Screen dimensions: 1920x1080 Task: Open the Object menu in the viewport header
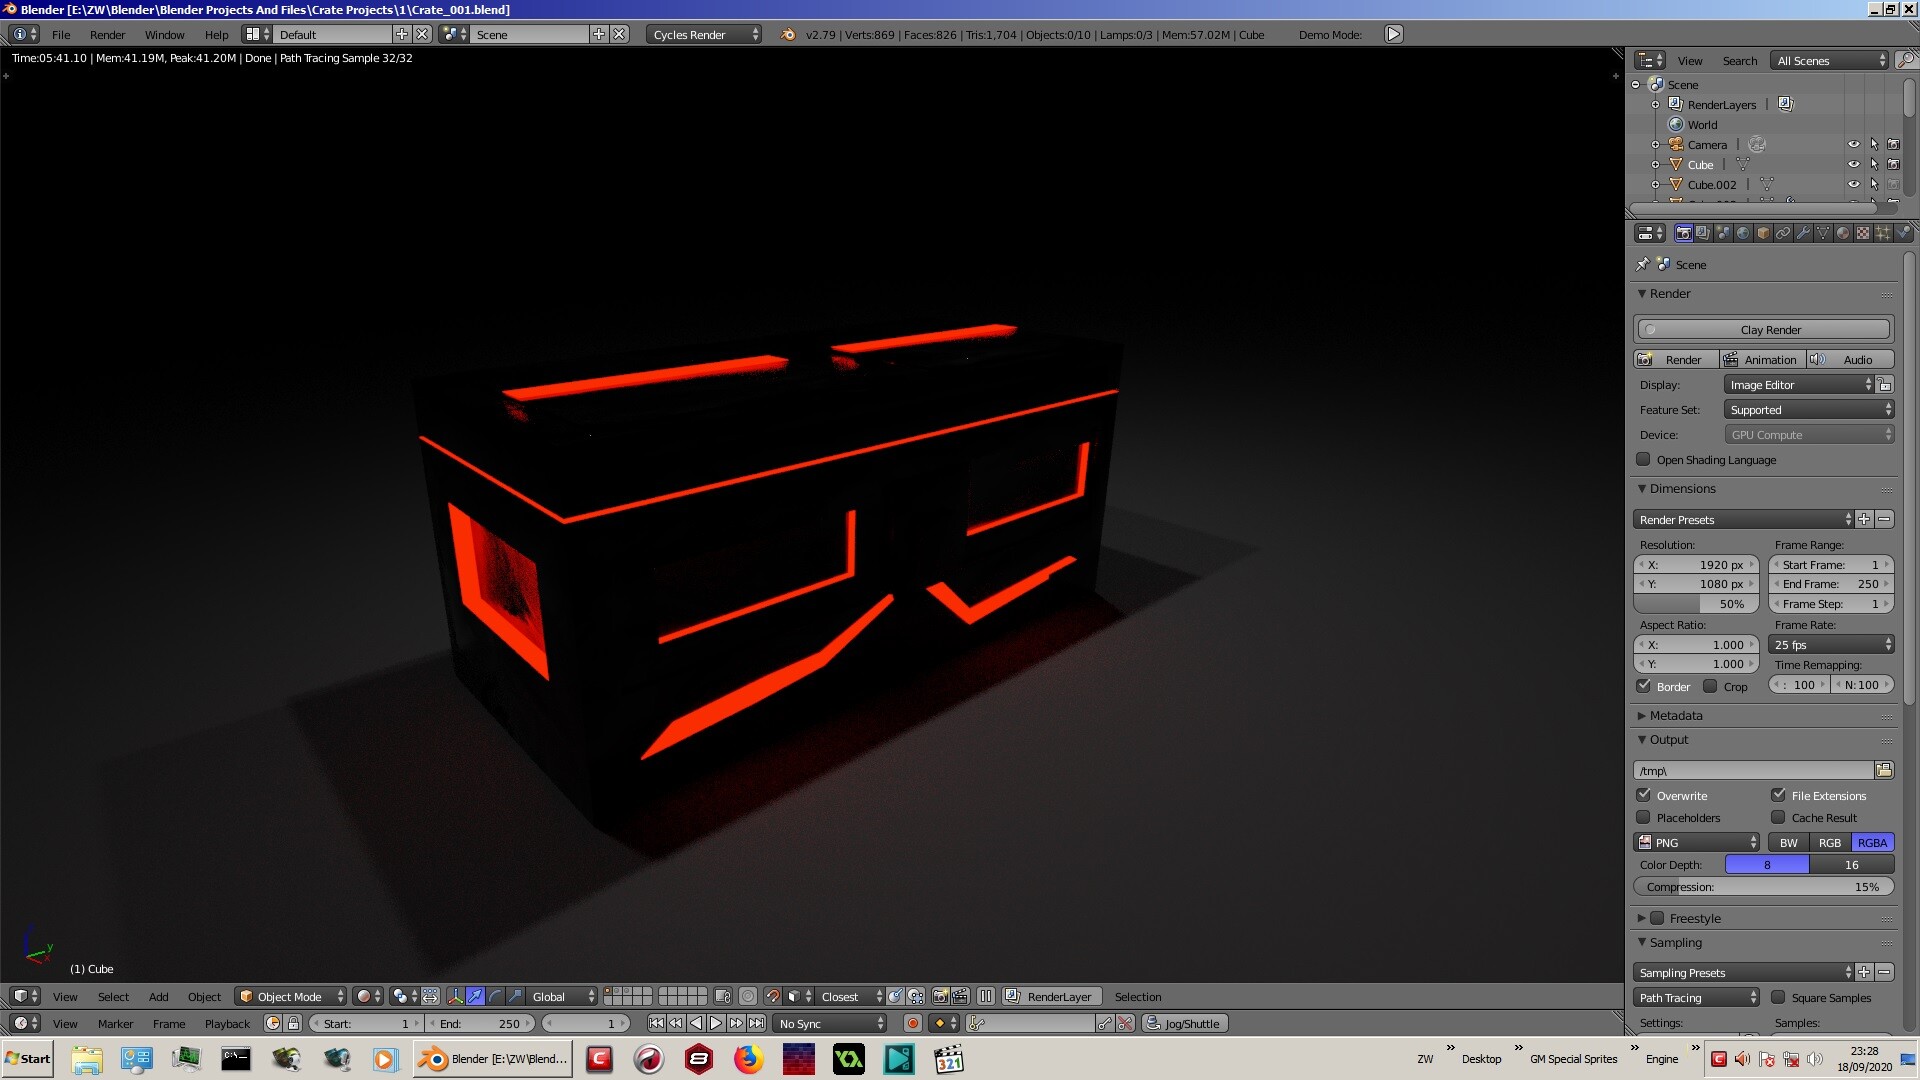tap(204, 997)
